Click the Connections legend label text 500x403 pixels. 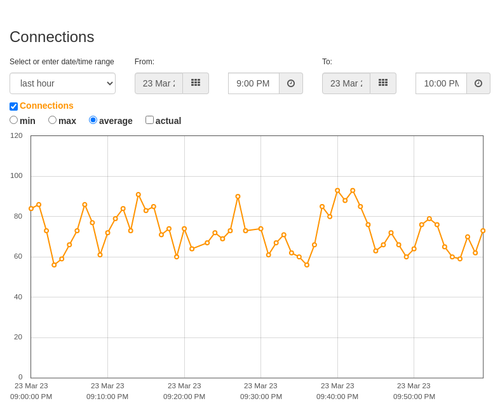[x=46, y=106]
